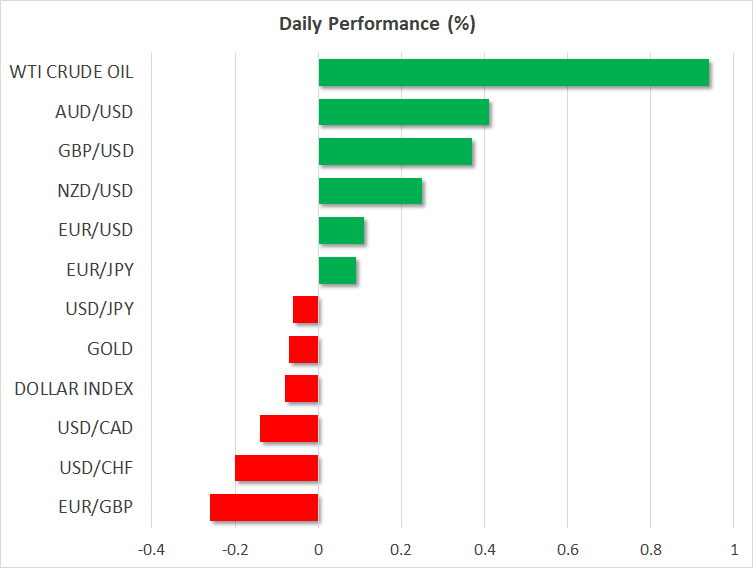
Task: Click the EUR/USD green bar
Action: 341,231
